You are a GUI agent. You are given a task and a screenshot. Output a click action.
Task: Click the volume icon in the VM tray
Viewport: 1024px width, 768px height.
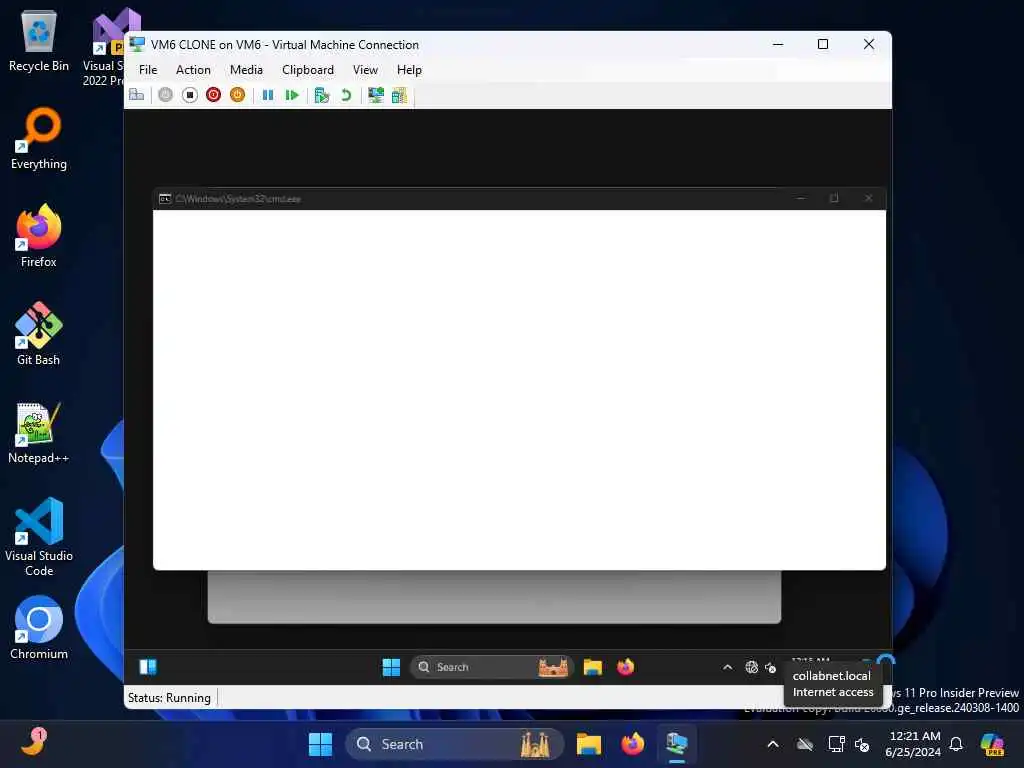(x=771, y=667)
